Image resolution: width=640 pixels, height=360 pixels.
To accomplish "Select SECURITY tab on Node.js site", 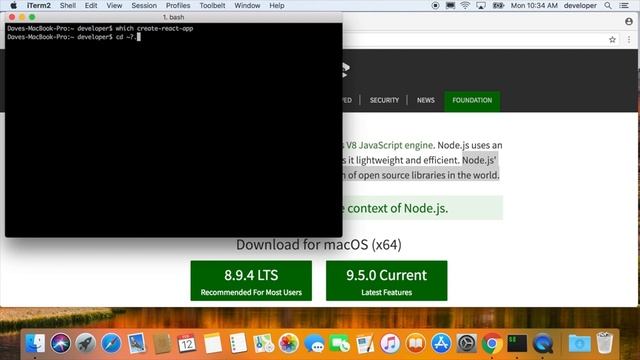I will click(384, 100).
